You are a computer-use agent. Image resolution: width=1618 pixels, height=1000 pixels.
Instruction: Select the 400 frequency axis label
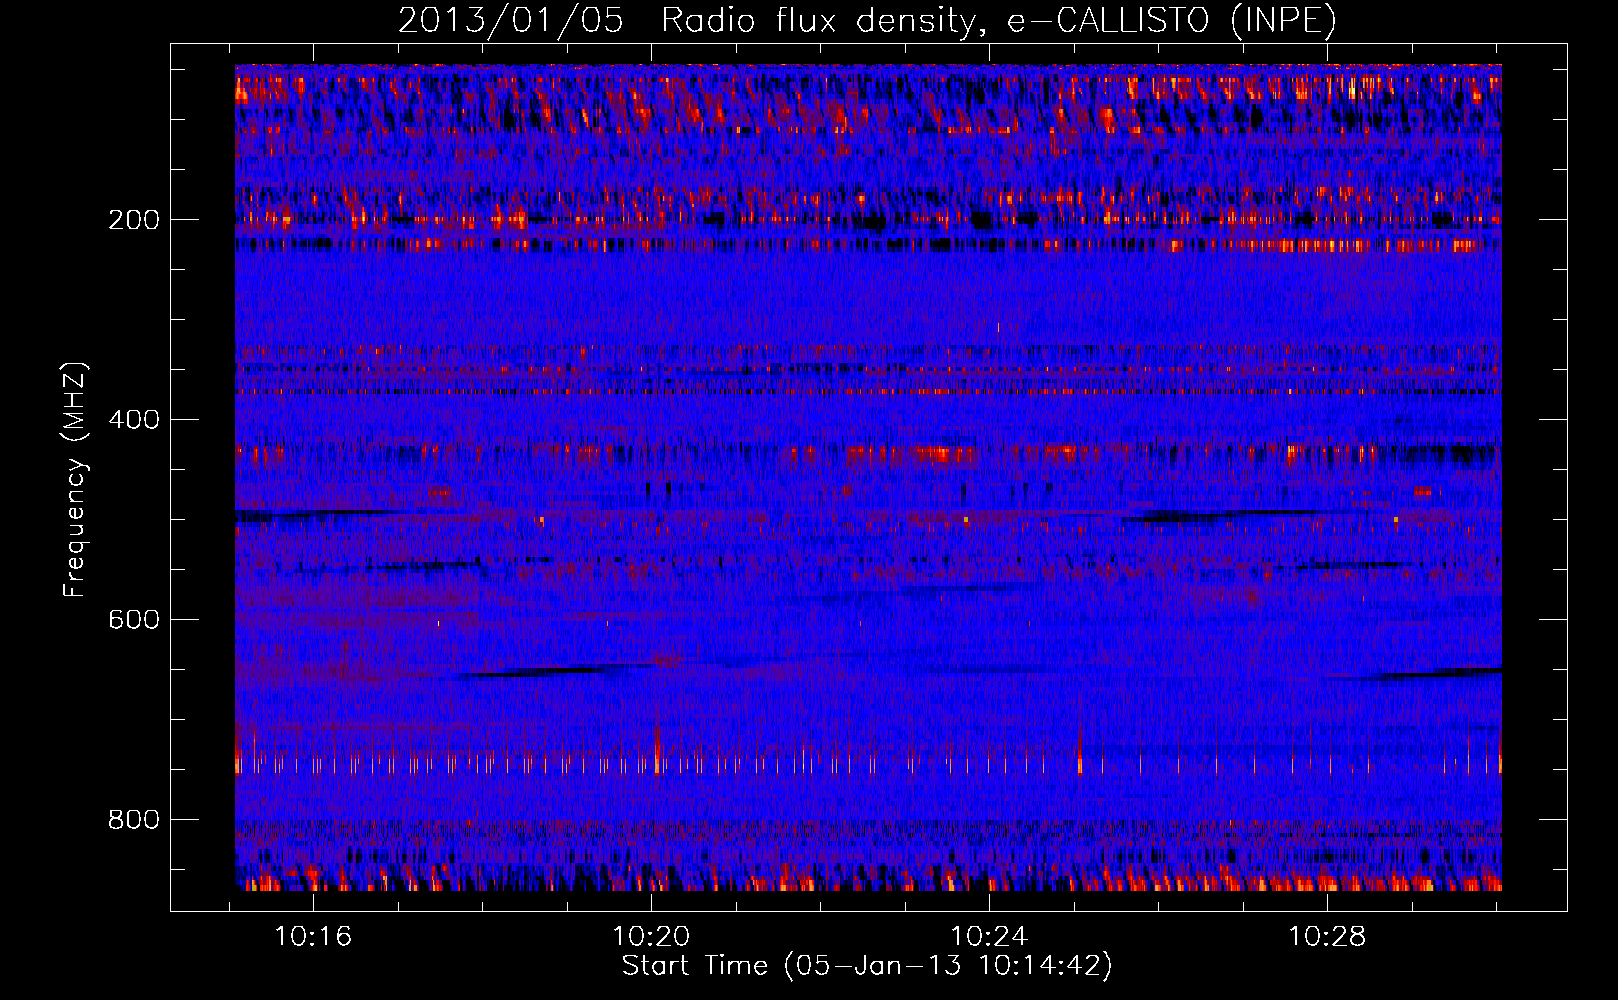click(134, 420)
